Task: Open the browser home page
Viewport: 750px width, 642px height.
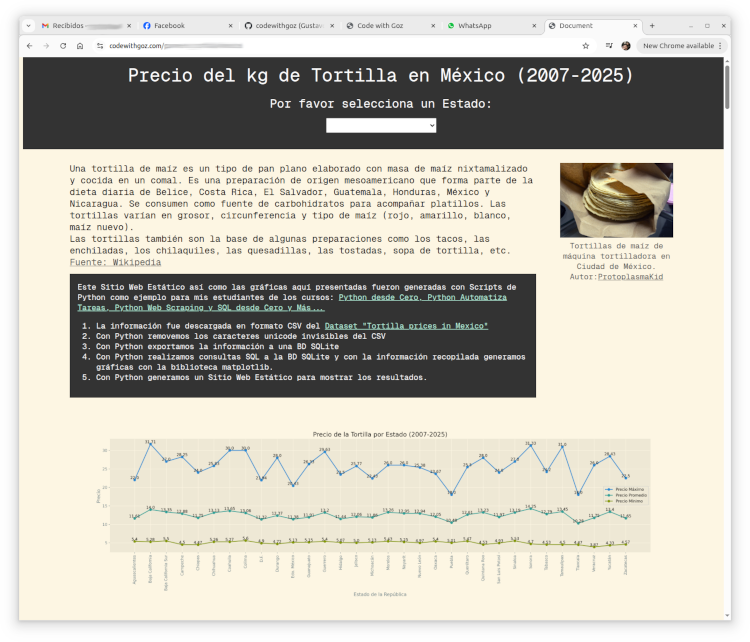Action: 80,46
